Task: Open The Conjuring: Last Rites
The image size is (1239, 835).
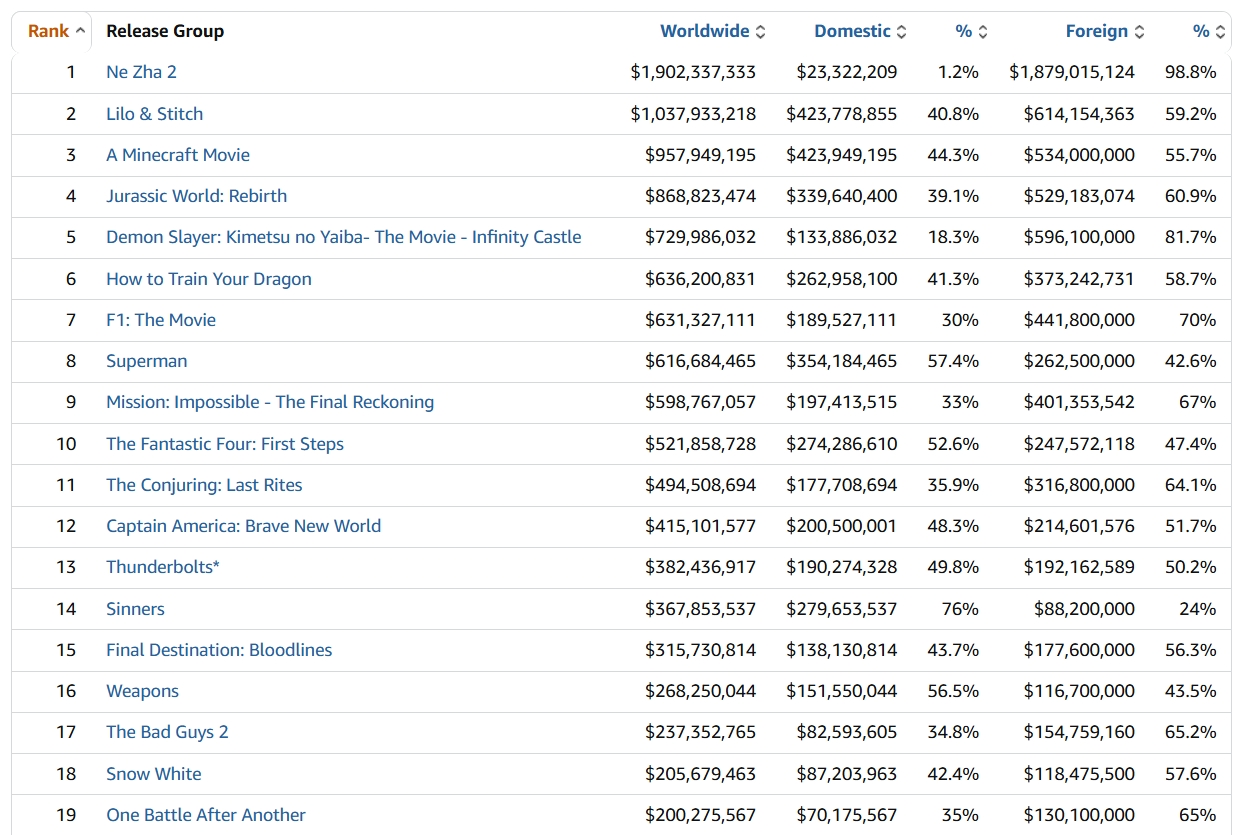Action: [x=204, y=485]
